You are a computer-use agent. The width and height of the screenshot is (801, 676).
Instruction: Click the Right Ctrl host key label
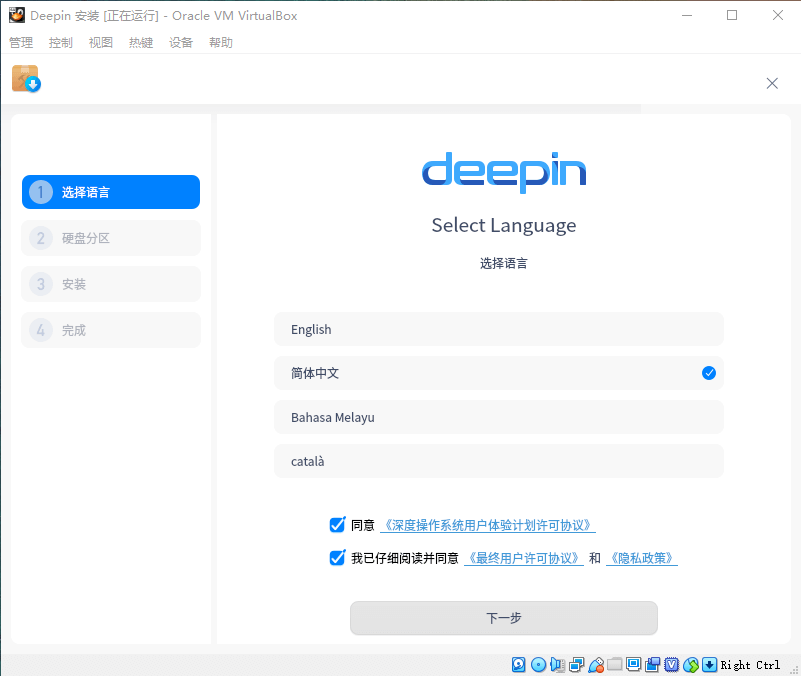(750, 665)
